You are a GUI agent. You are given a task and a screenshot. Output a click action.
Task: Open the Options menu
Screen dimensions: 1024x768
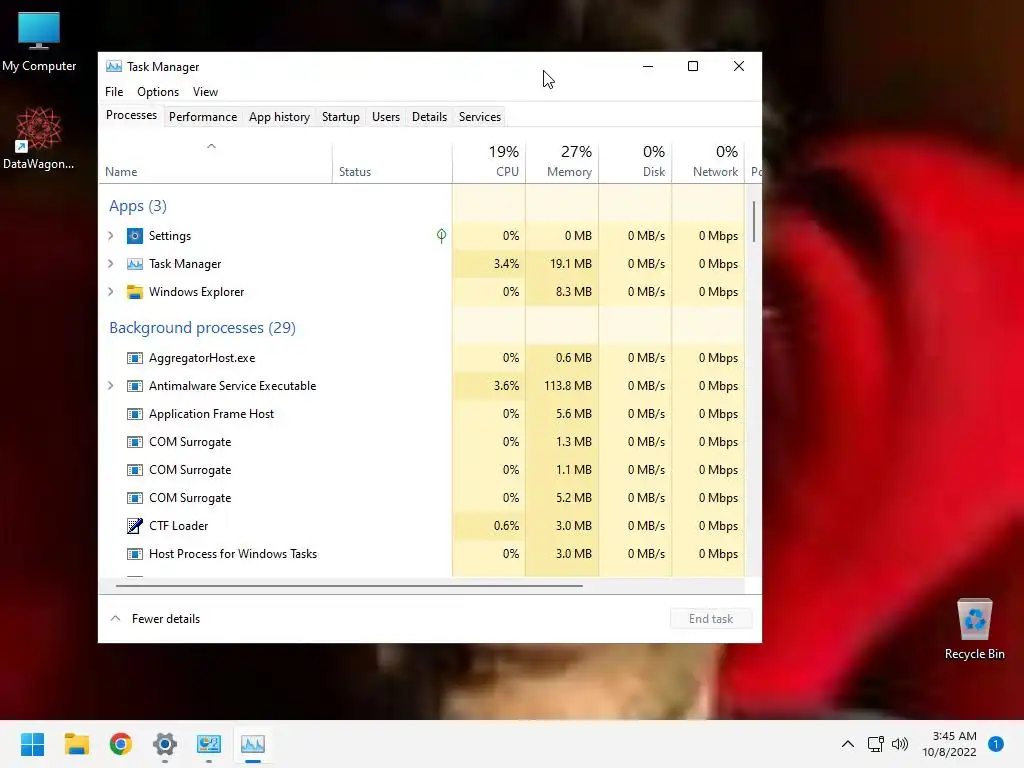point(158,92)
